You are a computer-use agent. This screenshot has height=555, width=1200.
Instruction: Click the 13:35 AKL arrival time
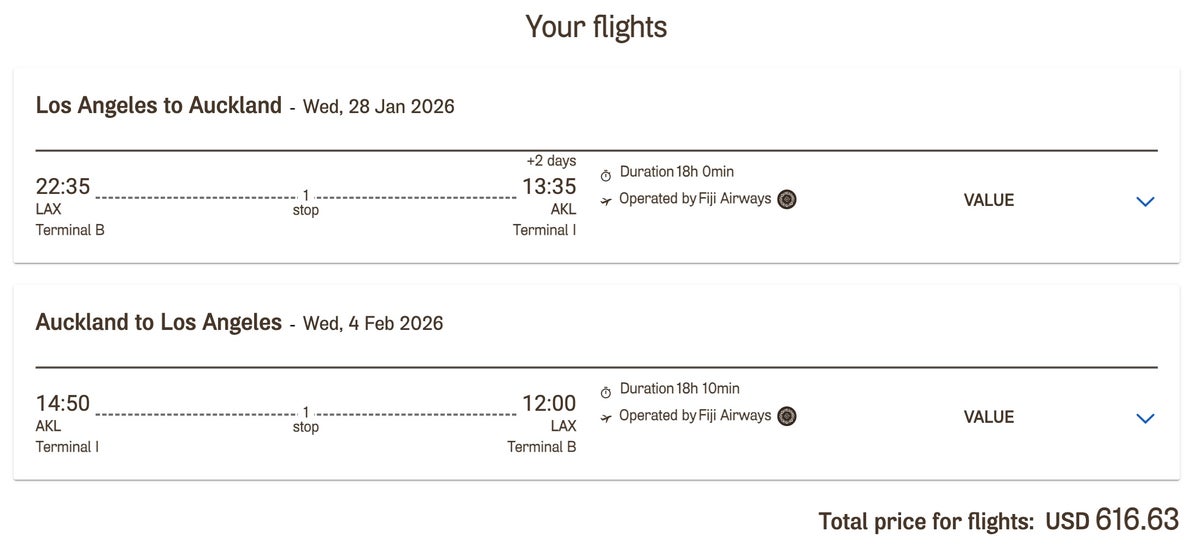[x=549, y=187]
